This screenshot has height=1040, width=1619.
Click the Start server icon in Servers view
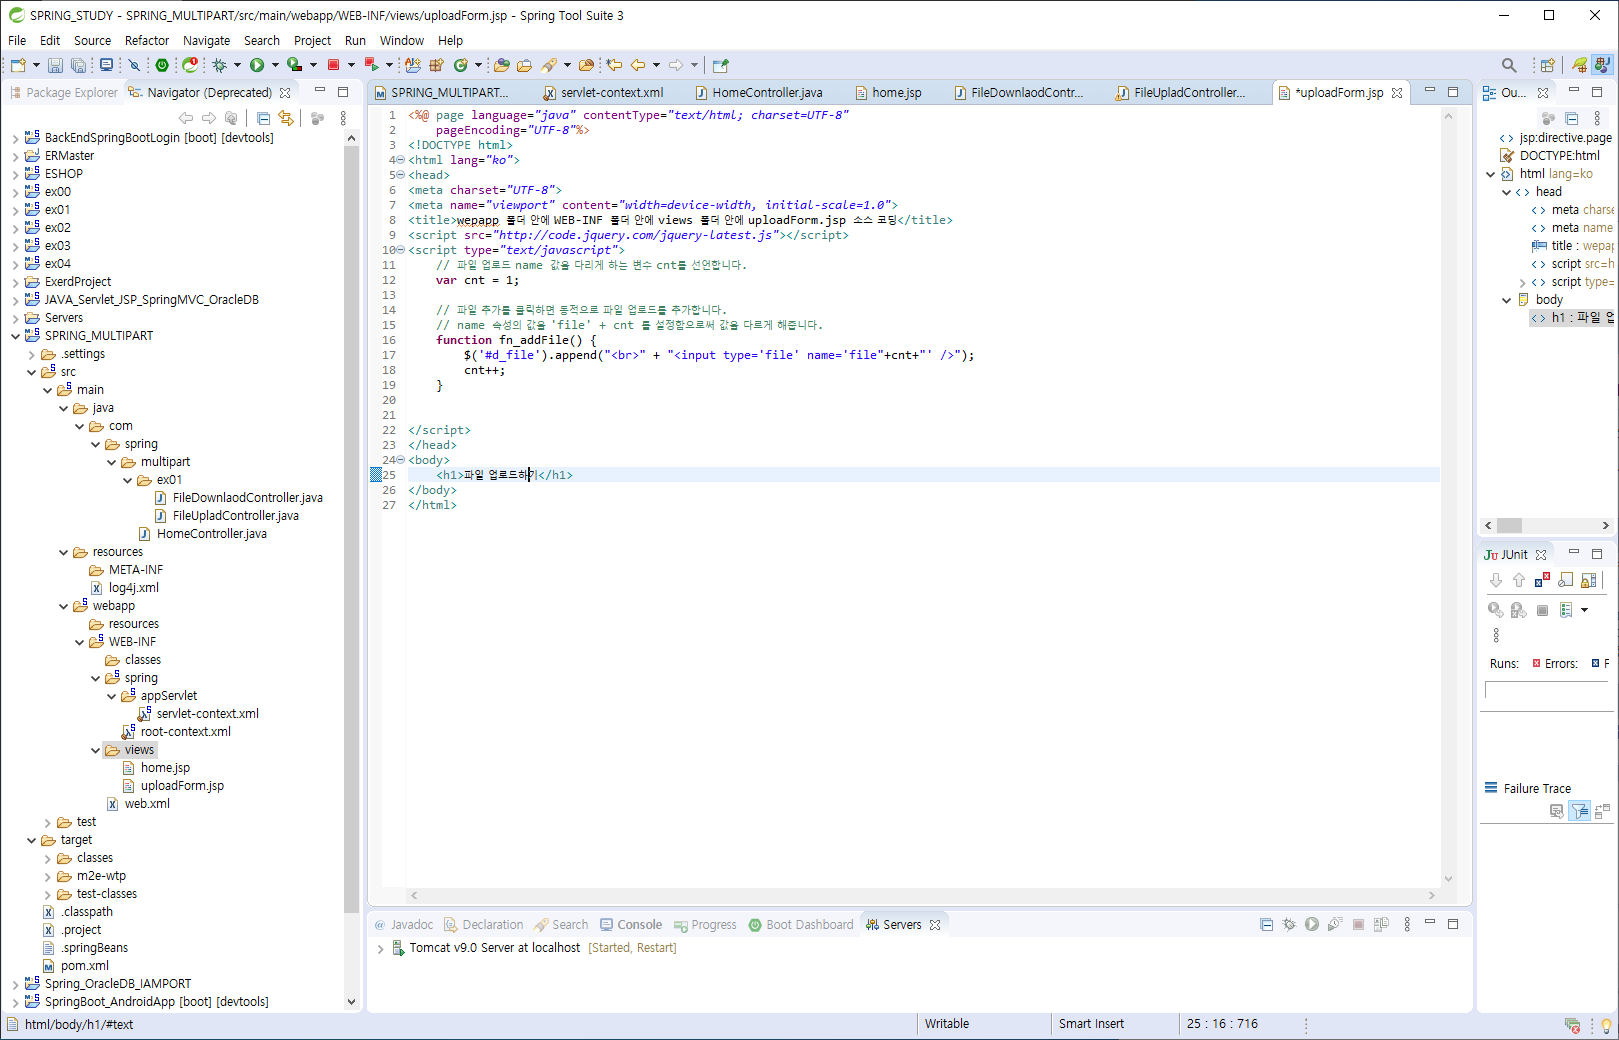click(1312, 924)
